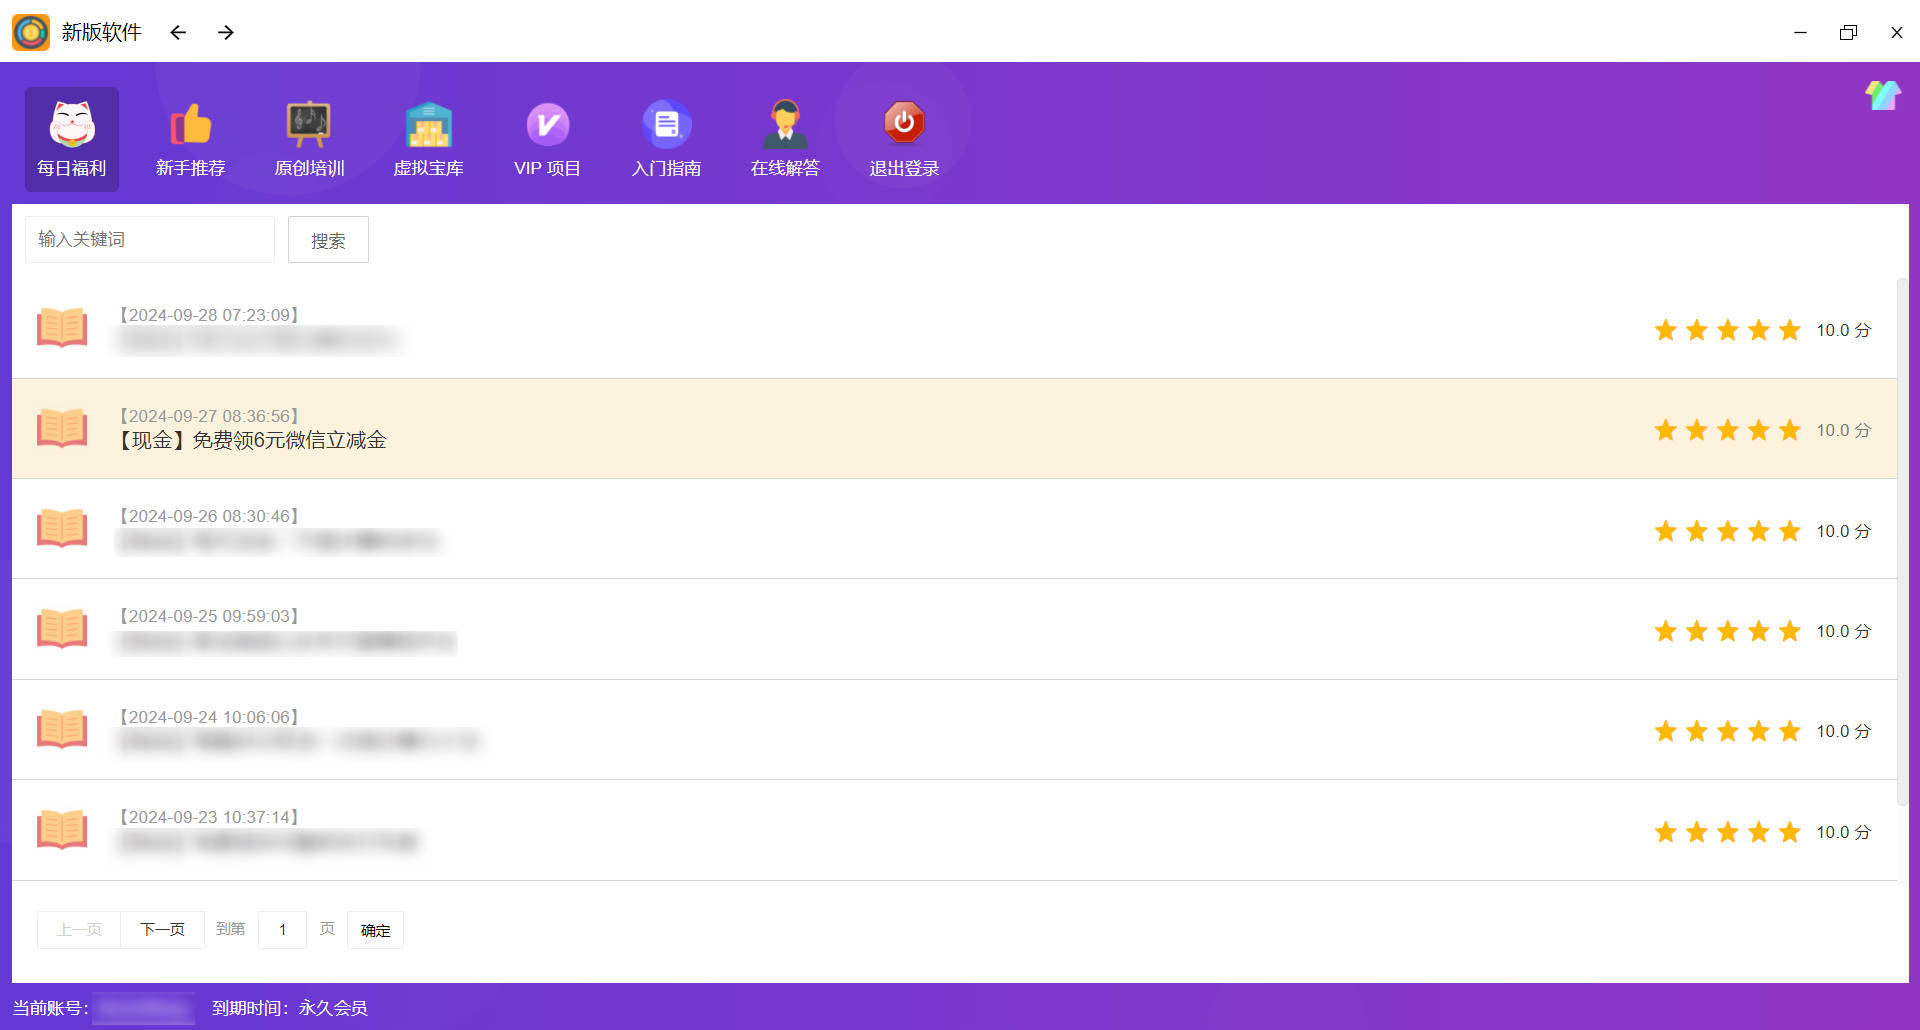The image size is (1920, 1030).
Task: Open the 虚拟宝库 warehouse icon
Action: [428, 125]
